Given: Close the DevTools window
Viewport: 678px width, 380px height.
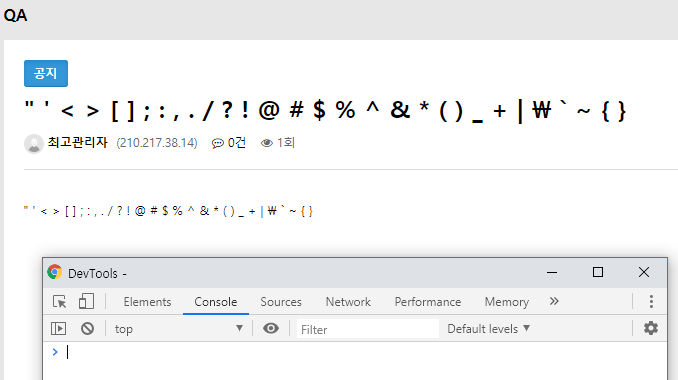Looking at the screenshot, I should (x=644, y=272).
